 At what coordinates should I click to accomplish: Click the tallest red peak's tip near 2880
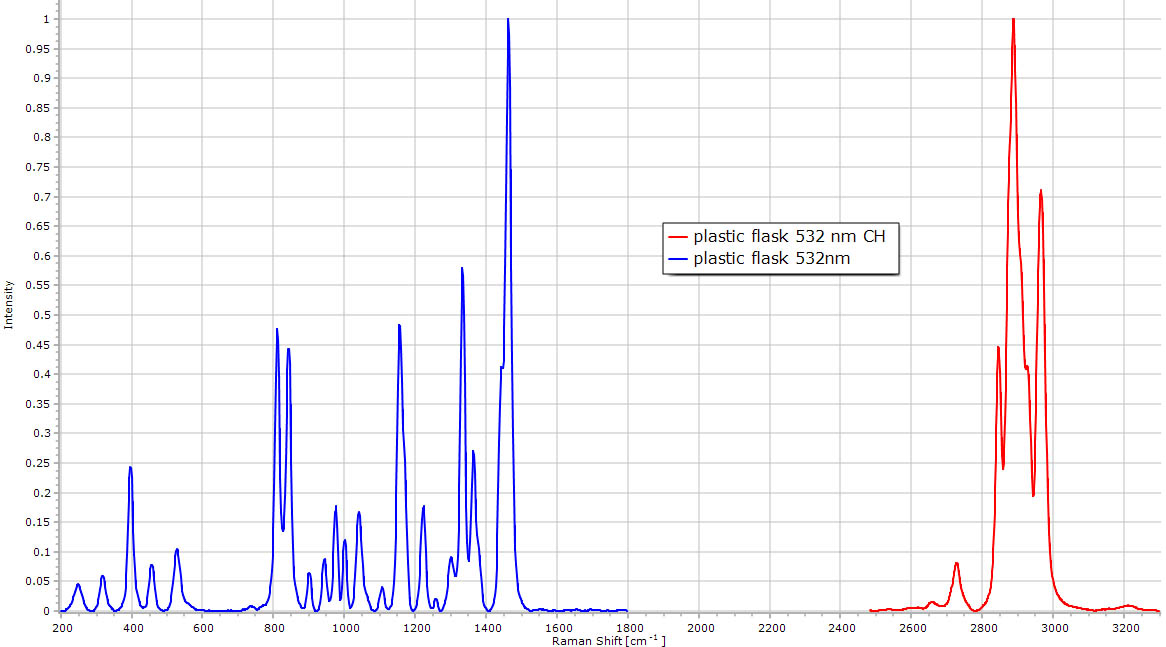[x=1013, y=20]
